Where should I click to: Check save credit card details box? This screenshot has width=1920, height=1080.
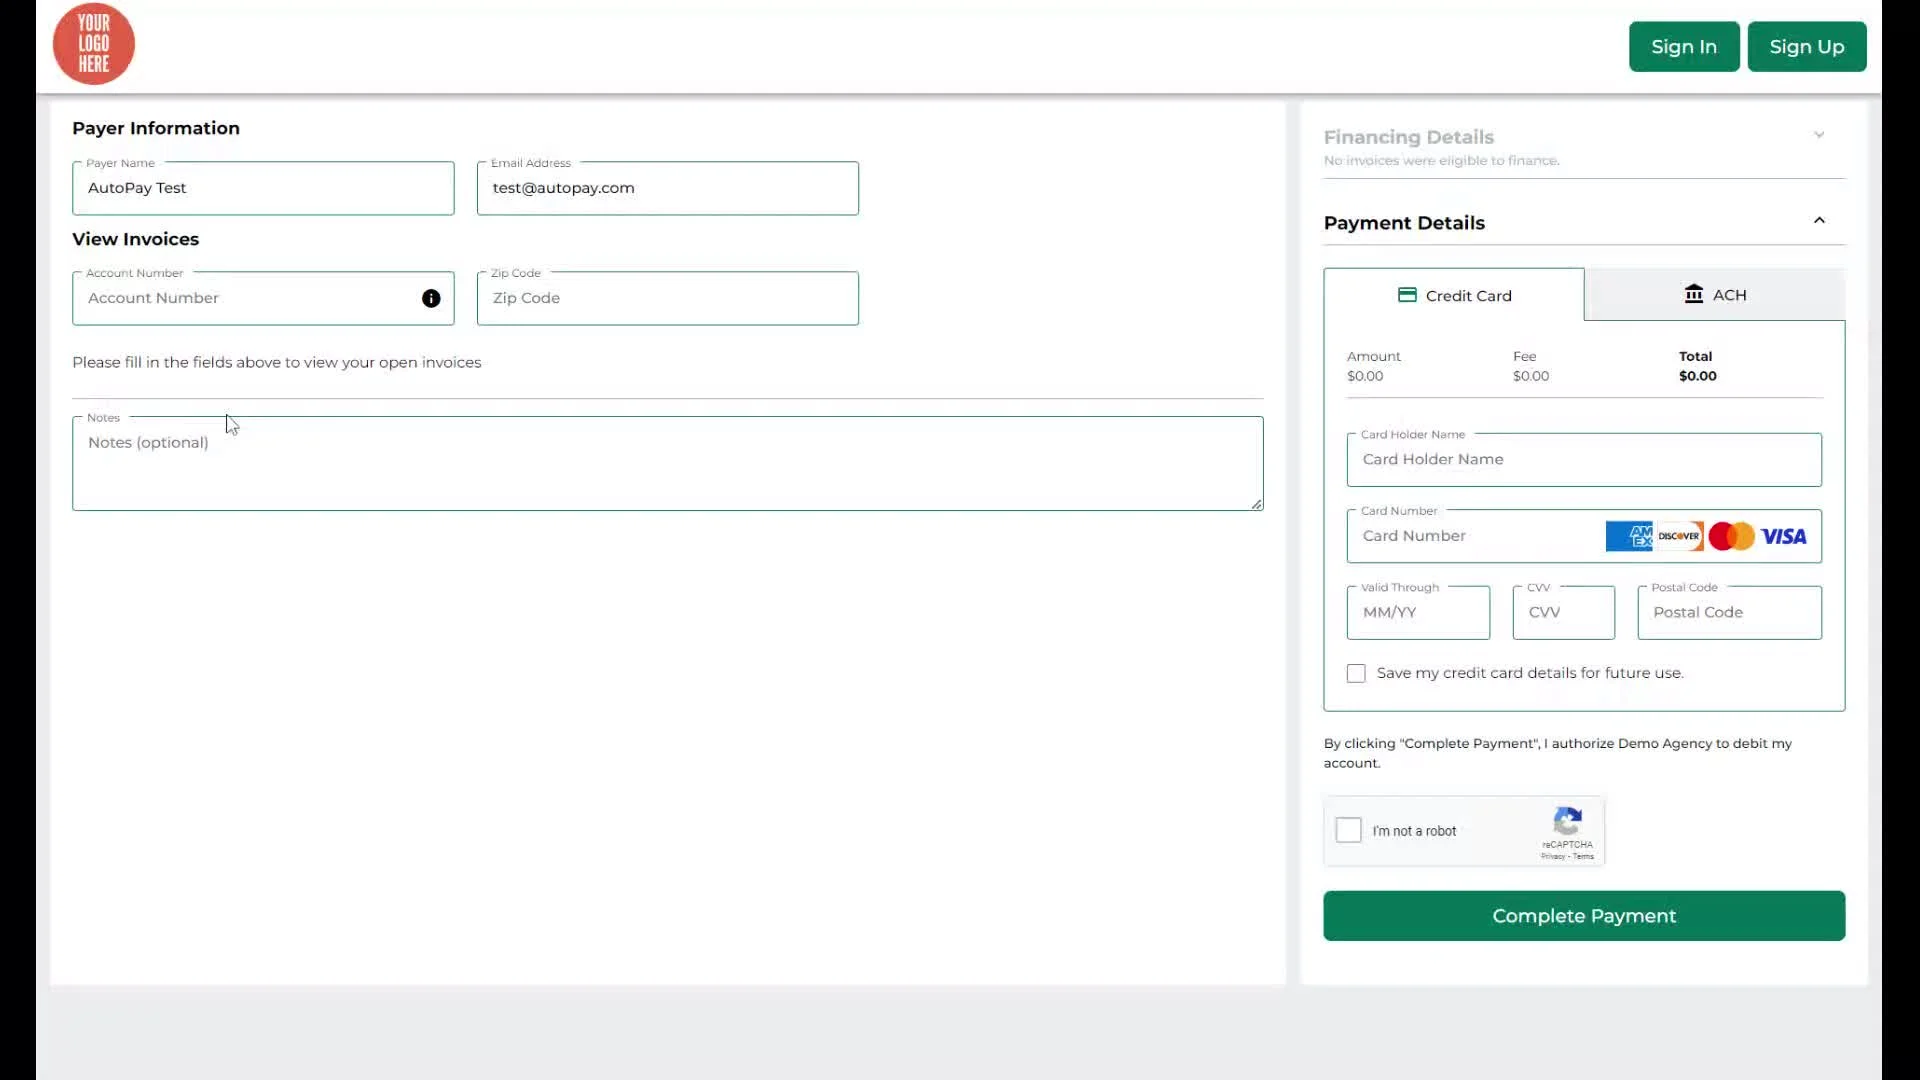click(1356, 673)
